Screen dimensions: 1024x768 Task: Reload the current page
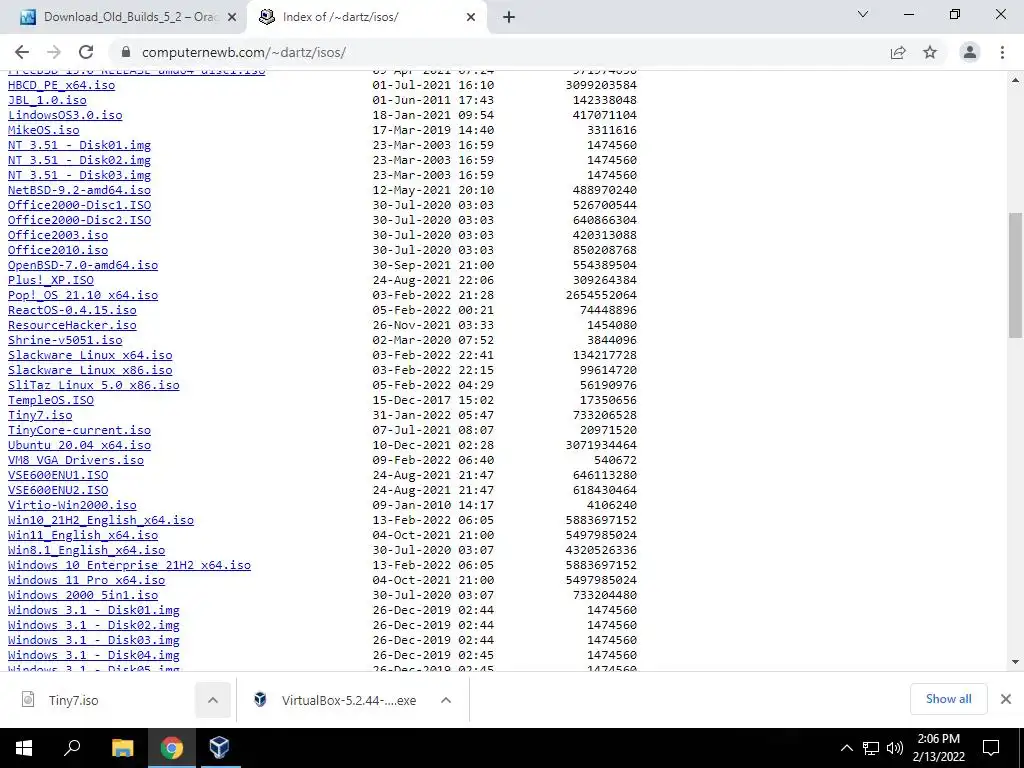(86, 52)
